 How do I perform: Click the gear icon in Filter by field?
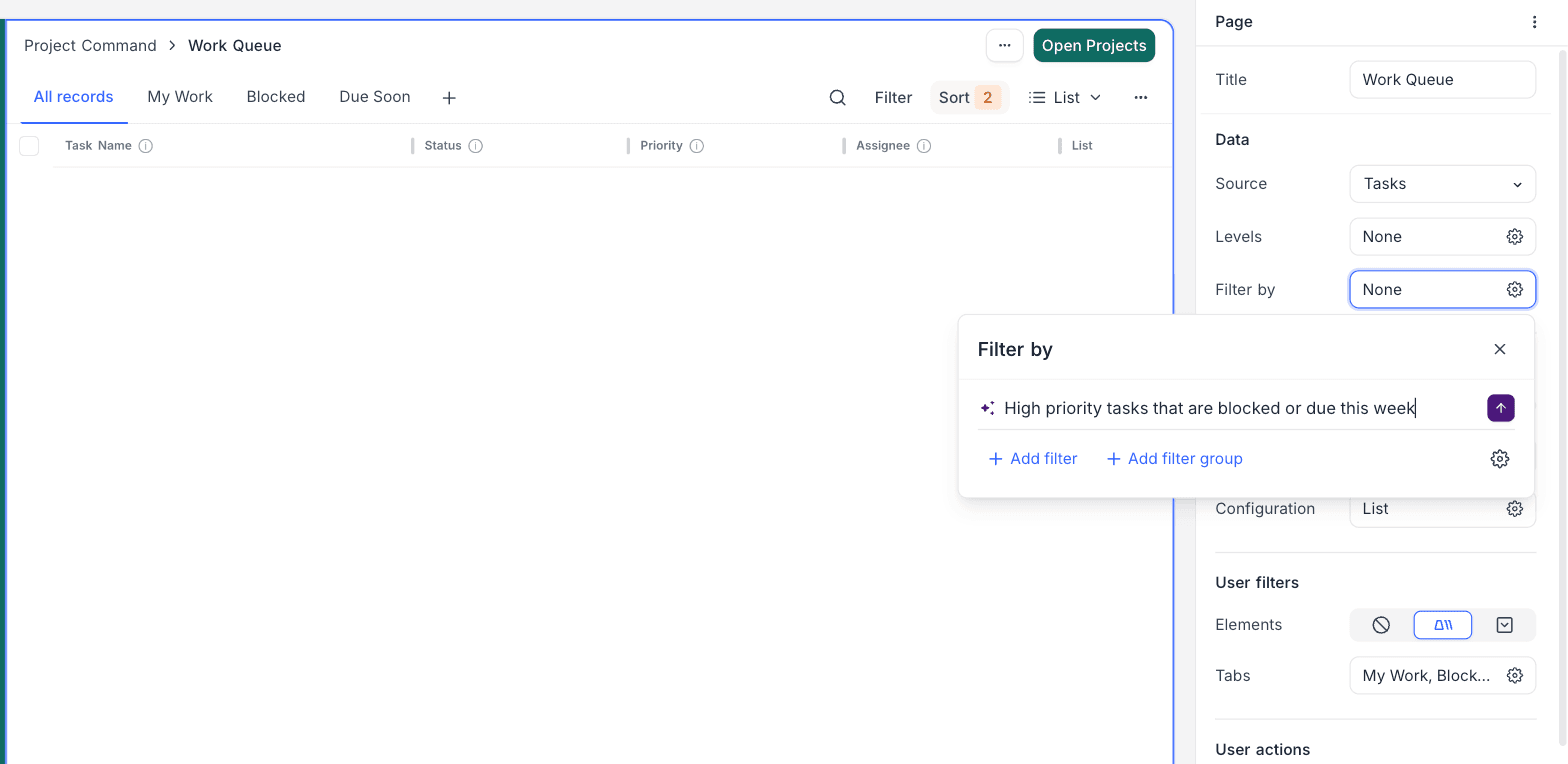(x=1515, y=289)
